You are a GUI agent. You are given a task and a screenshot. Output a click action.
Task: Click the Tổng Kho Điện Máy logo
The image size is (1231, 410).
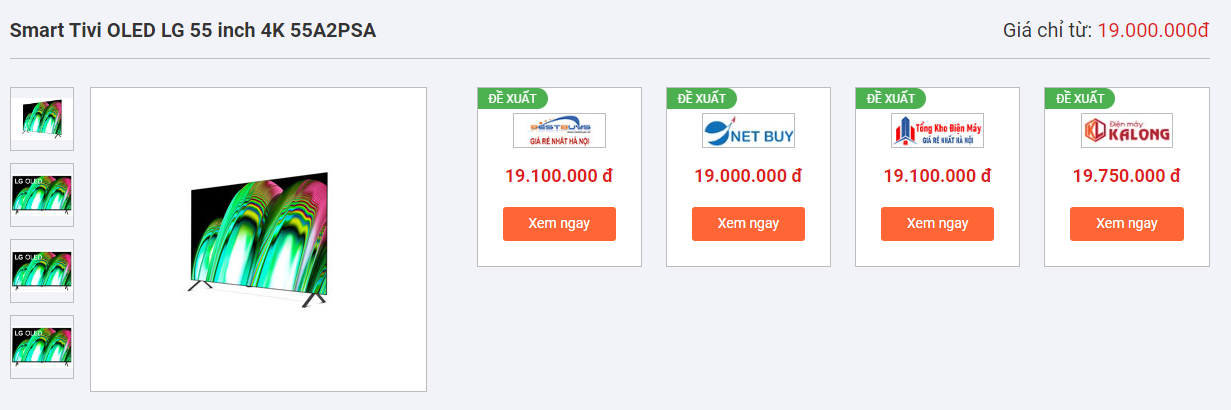pyautogui.click(x=937, y=131)
